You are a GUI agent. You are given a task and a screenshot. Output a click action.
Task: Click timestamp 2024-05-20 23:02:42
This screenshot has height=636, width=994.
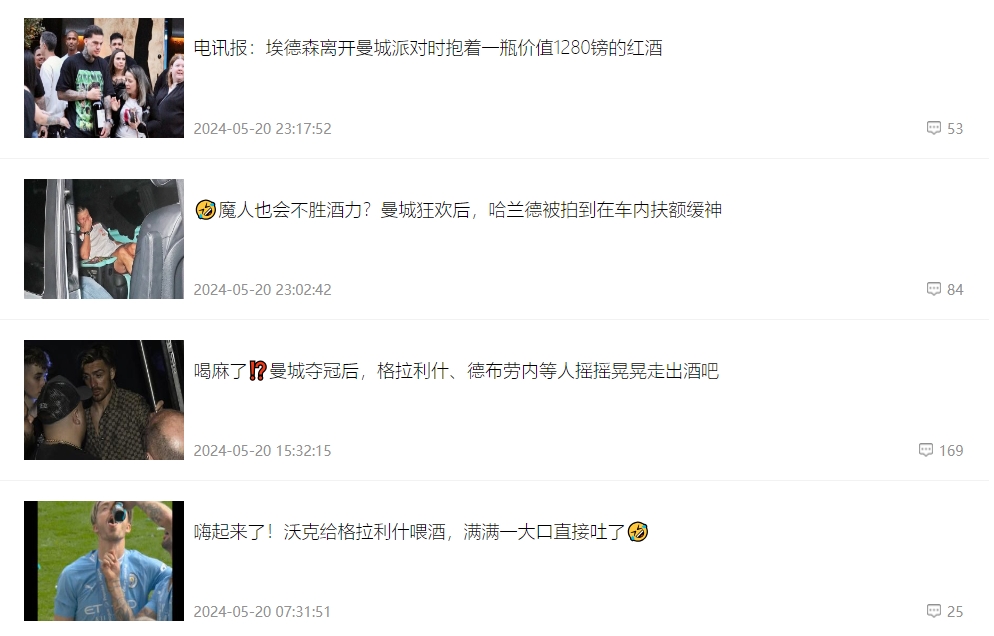262,290
